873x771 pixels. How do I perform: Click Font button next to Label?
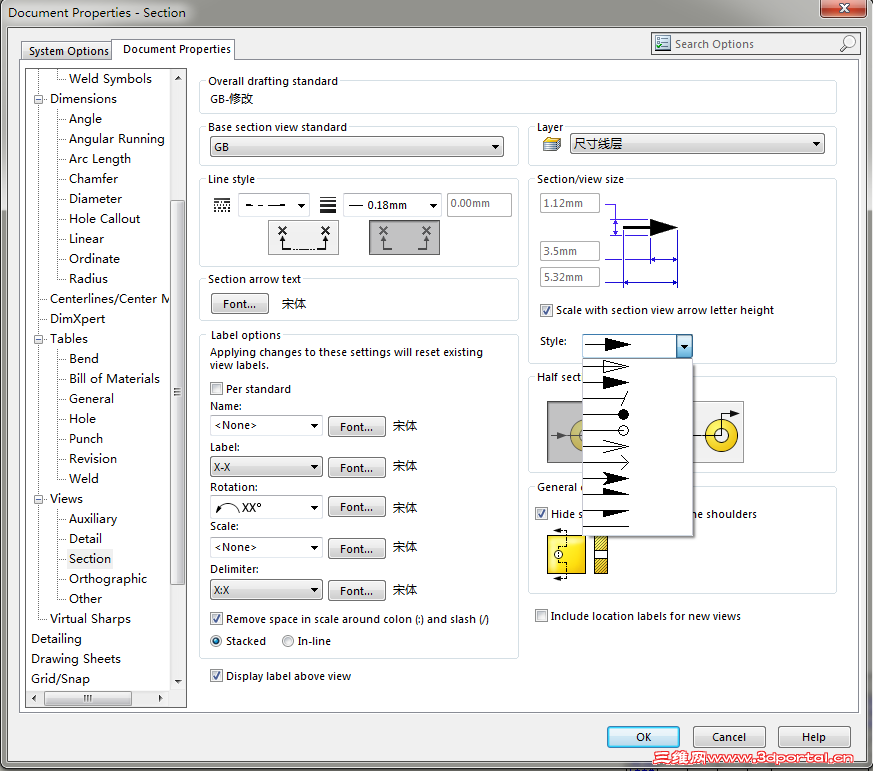356,468
